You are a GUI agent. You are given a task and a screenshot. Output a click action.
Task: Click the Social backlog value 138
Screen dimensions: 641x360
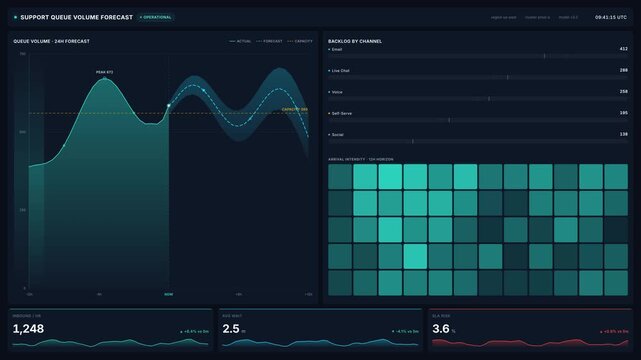coord(623,134)
